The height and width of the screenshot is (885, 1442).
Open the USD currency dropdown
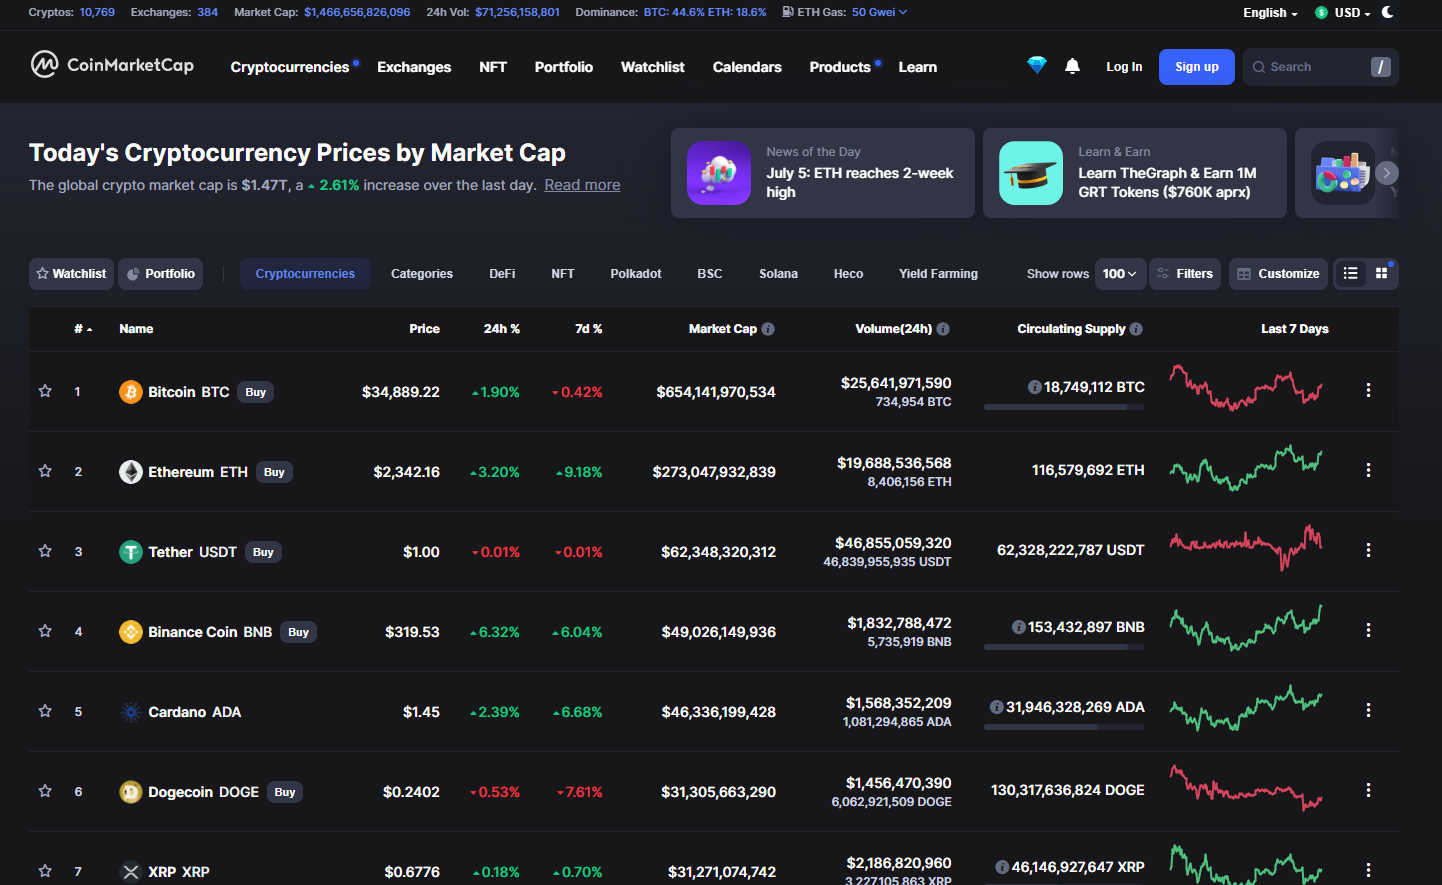tap(1343, 13)
